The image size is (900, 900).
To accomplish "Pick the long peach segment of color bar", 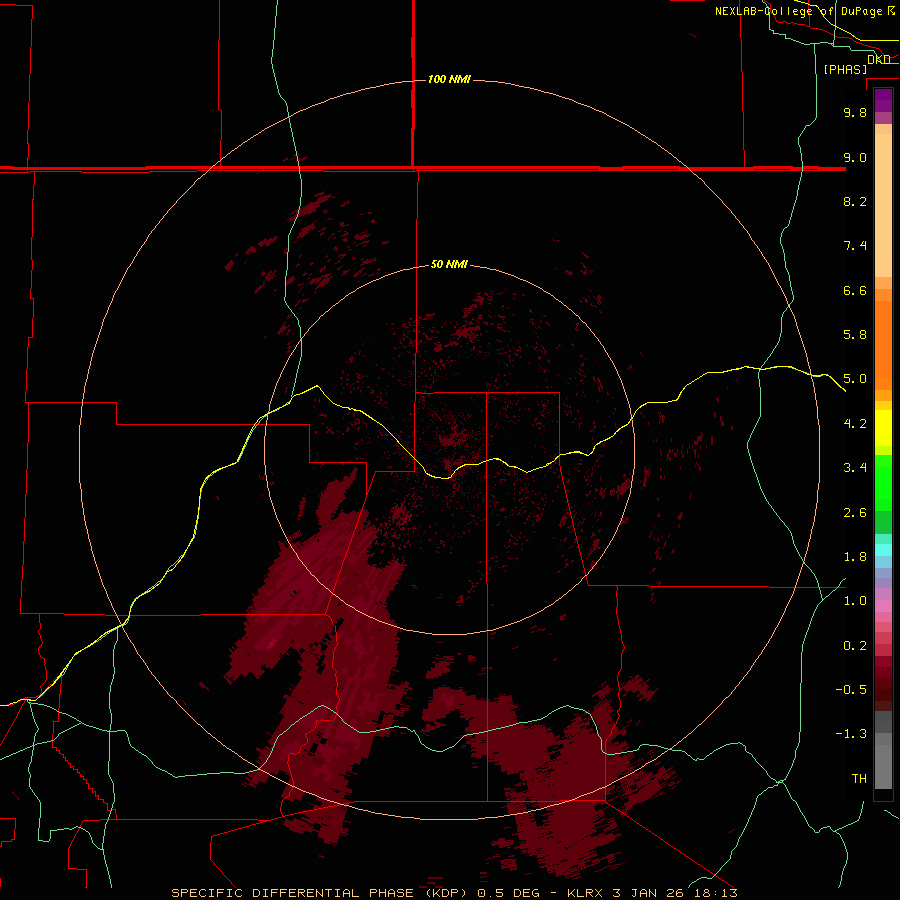I will [883, 207].
